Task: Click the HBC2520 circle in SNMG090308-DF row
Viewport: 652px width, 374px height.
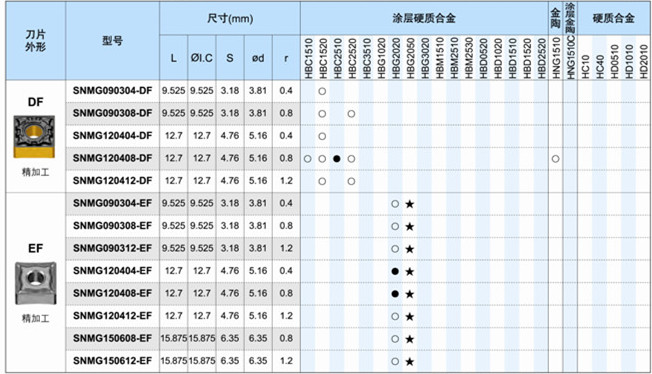Action: click(x=351, y=114)
